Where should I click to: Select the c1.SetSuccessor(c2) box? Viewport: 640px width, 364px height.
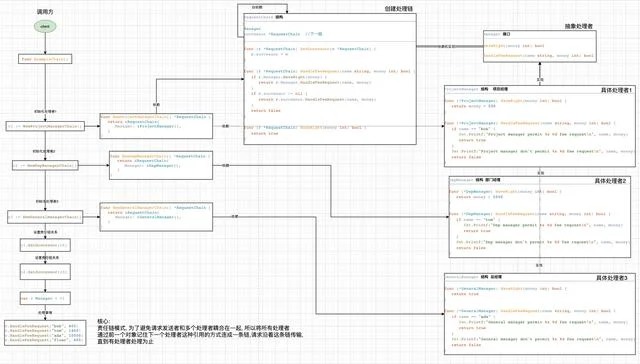(x=45, y=245)
